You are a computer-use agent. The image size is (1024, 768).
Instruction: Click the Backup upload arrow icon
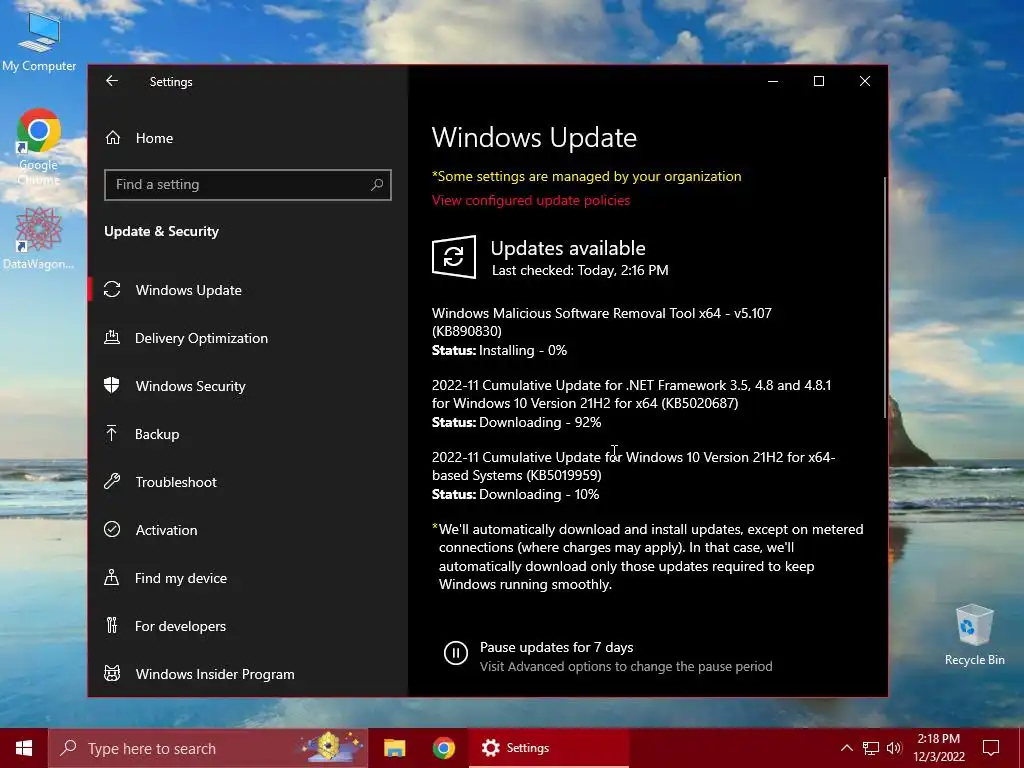[112, 433]
